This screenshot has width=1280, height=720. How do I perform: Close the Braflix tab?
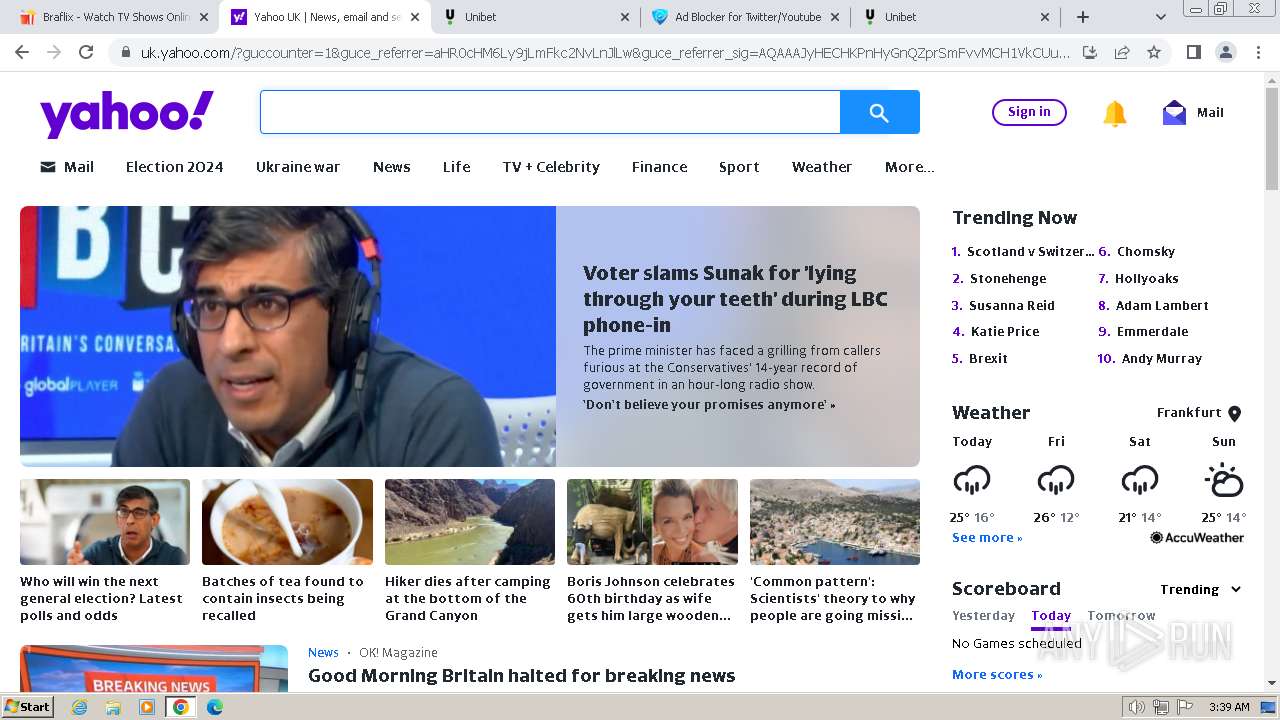click(x=204, y=17)
